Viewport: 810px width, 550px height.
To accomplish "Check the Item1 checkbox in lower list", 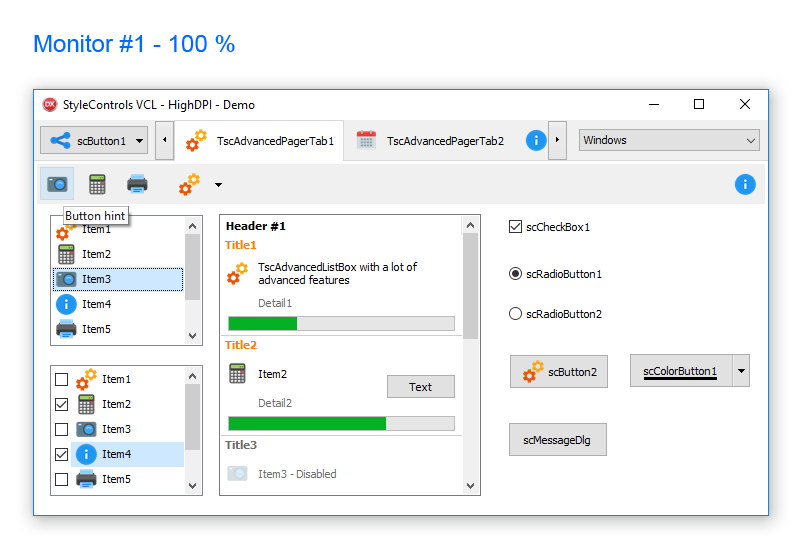I will pyautogui.click(x=61, y=380).
